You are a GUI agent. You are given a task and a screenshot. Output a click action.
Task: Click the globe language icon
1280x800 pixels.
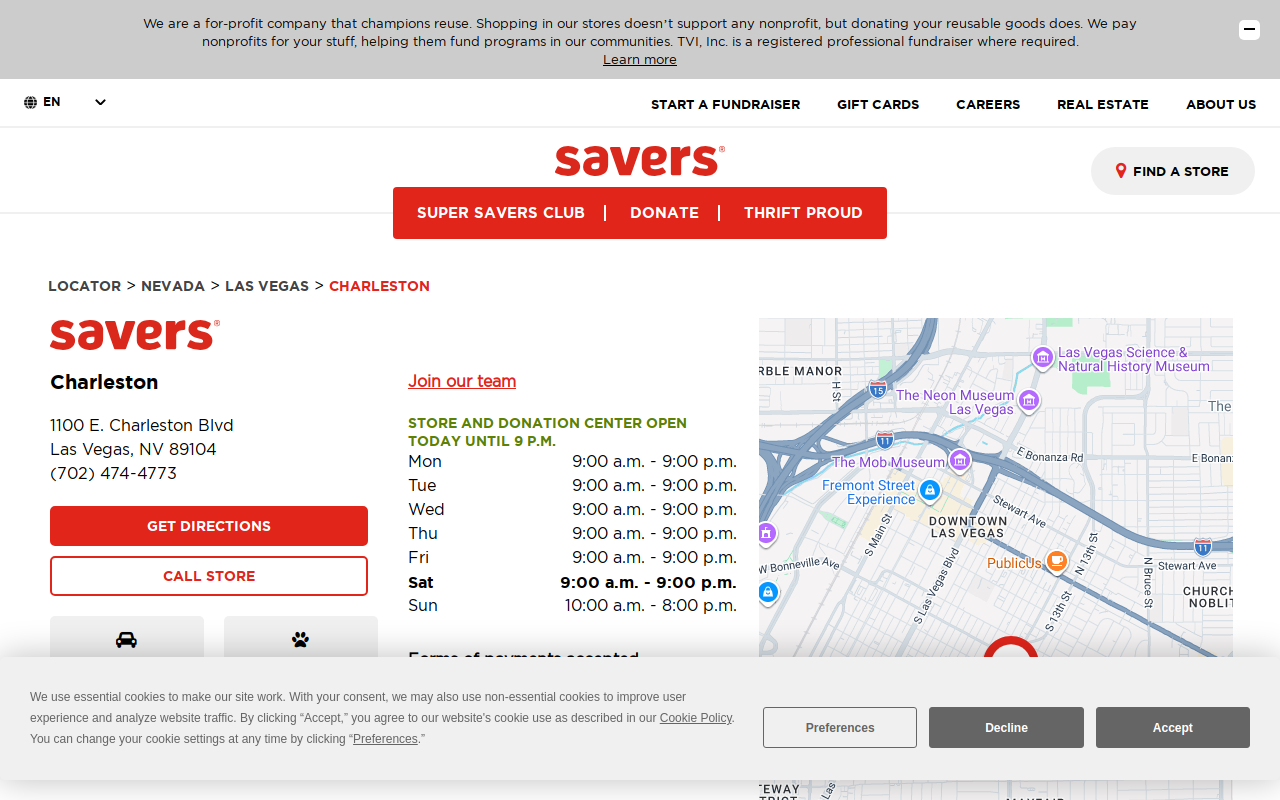[31, 102]
